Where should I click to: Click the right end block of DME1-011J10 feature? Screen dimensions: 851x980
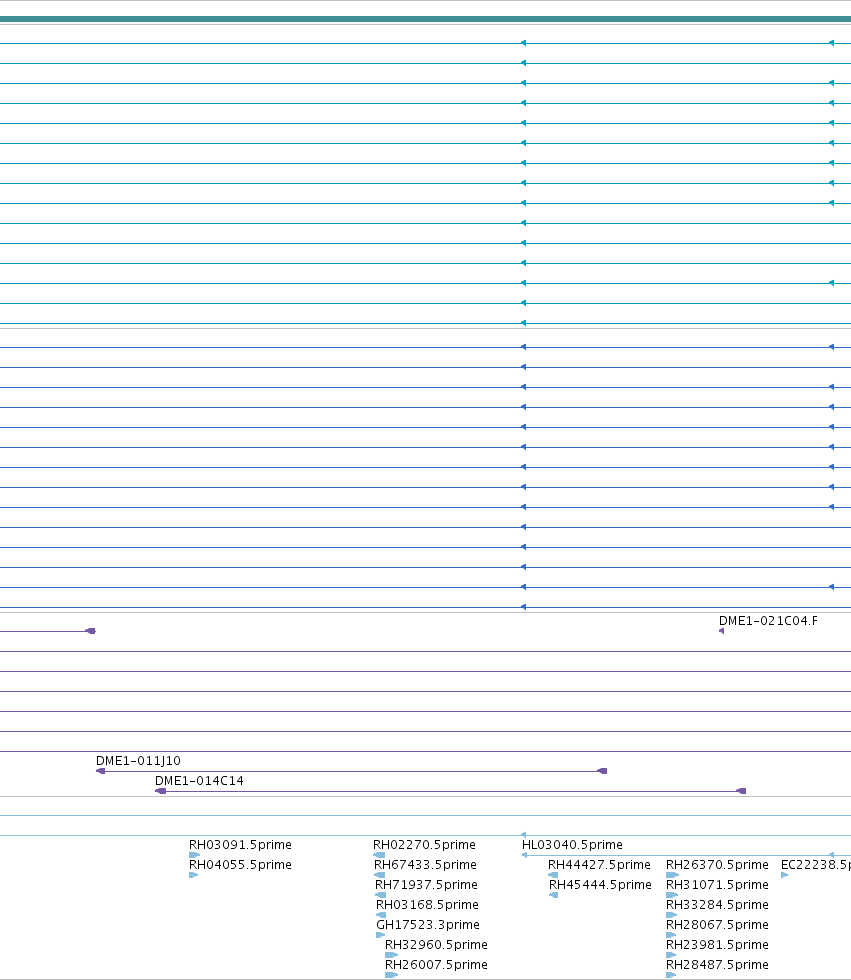click(x=602, y=771)
